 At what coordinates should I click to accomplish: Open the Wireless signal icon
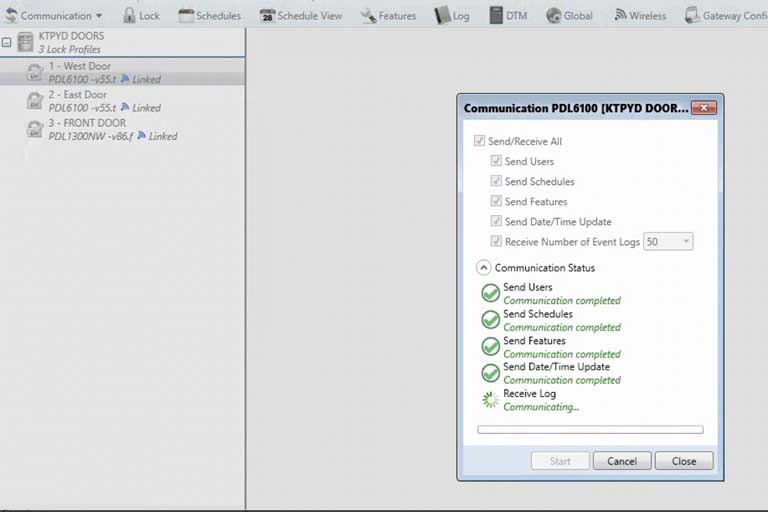(620, 15)
